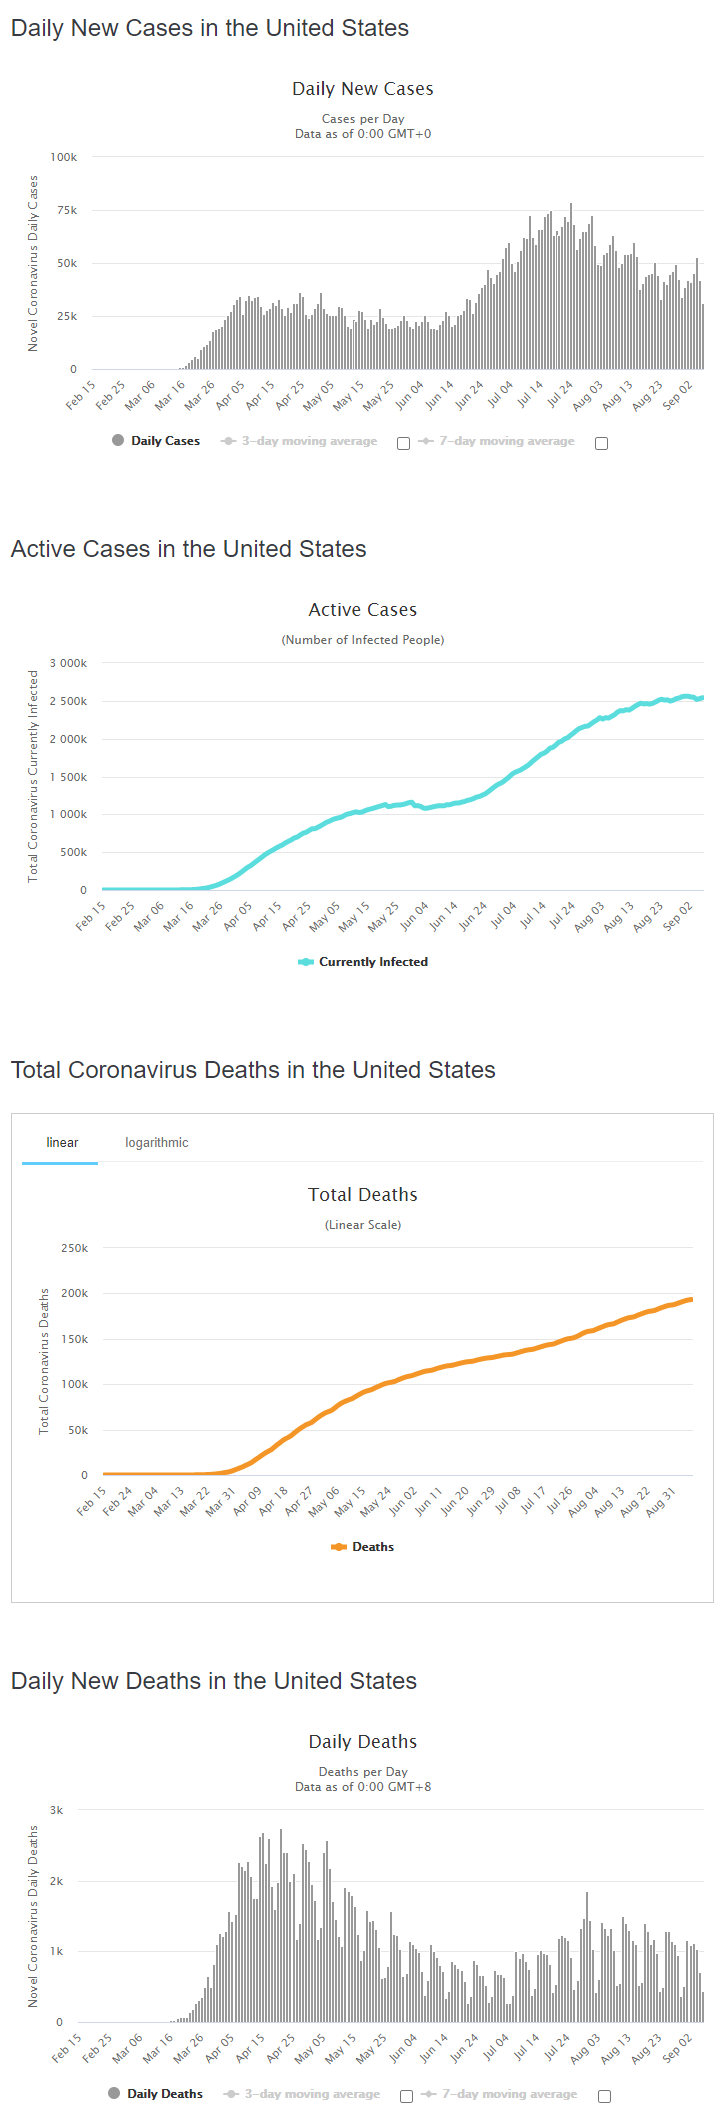Click the Daily New Cases chart title
Viewport: 722px width, 2120px height.
click(x=362, y=89)
